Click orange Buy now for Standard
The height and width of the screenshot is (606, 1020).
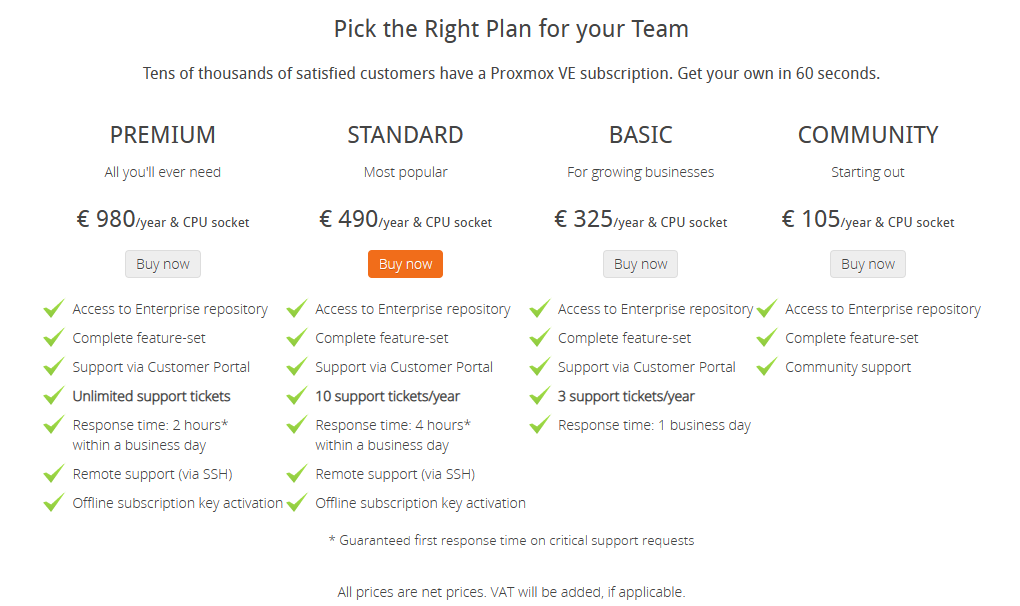click(x=405, y=264)
